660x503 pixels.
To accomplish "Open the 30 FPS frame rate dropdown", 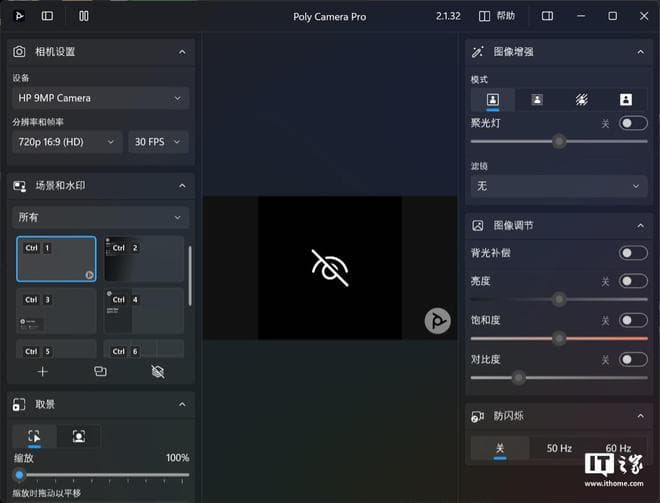I will (158, 142).
